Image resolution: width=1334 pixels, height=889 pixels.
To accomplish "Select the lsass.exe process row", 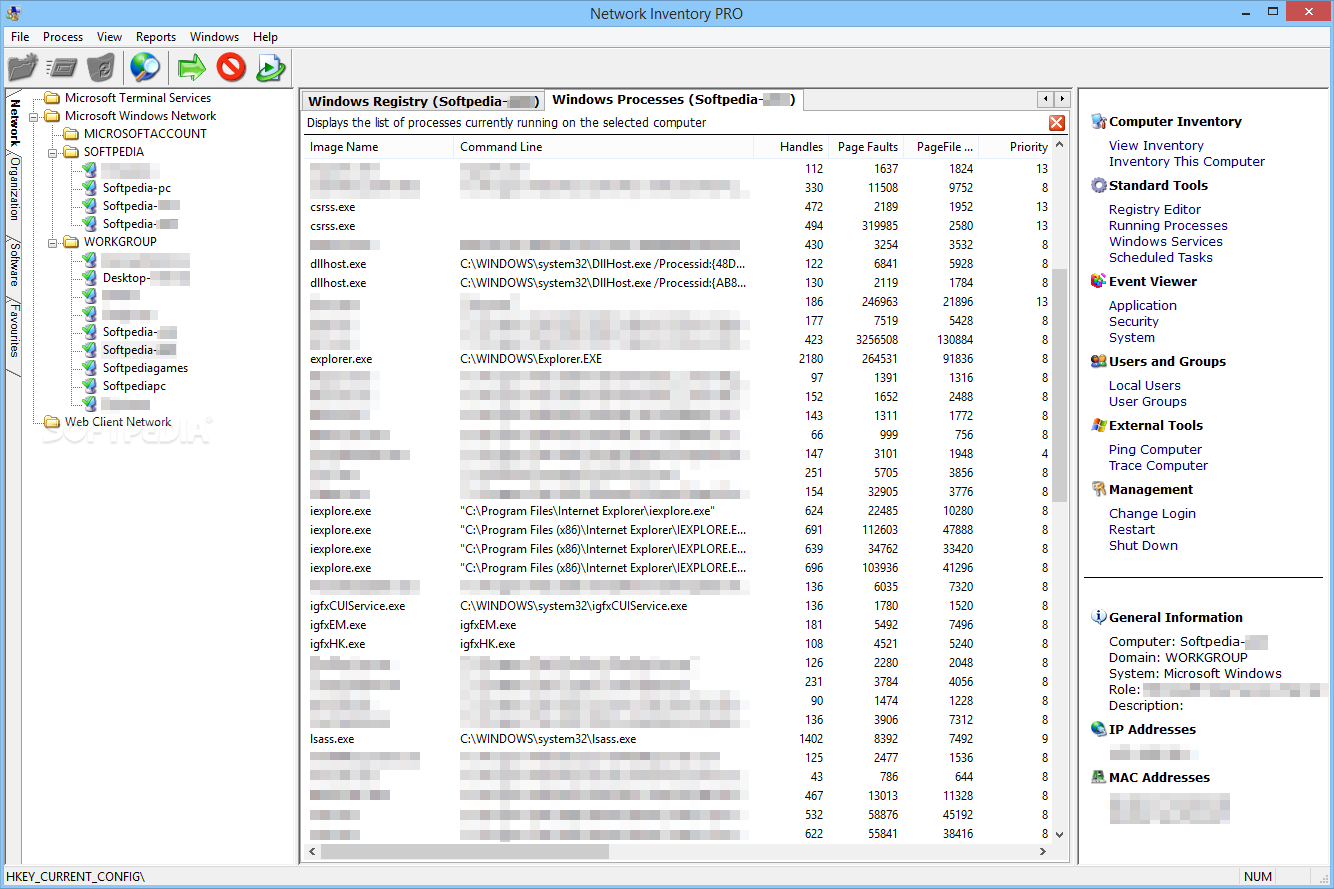I will tap(678, 739).
